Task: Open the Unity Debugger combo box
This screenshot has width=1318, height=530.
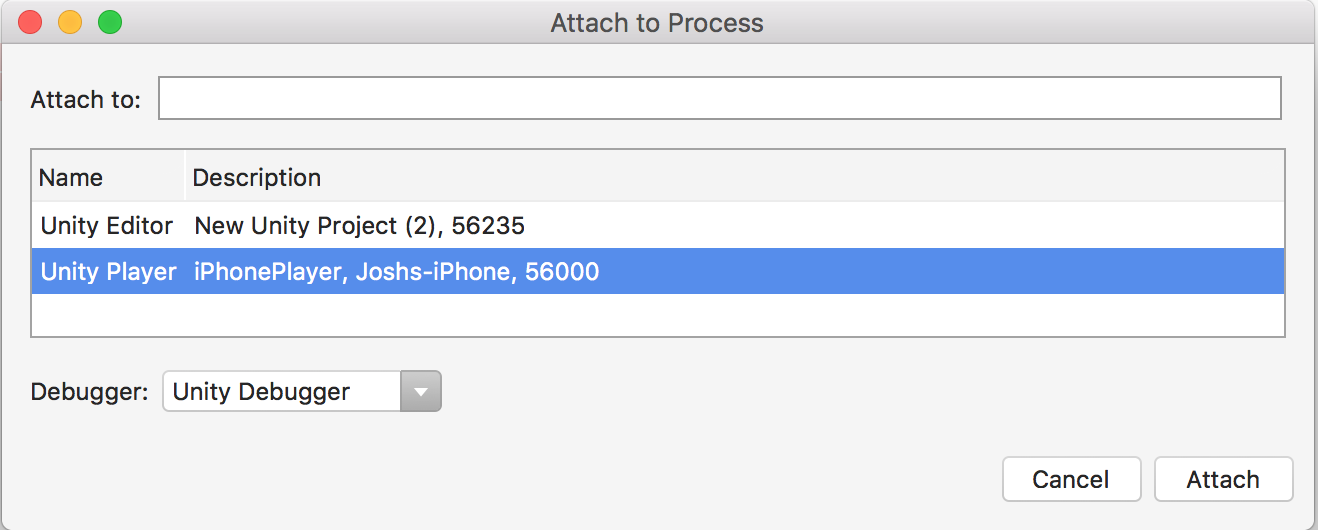Action: click(282, 392)
